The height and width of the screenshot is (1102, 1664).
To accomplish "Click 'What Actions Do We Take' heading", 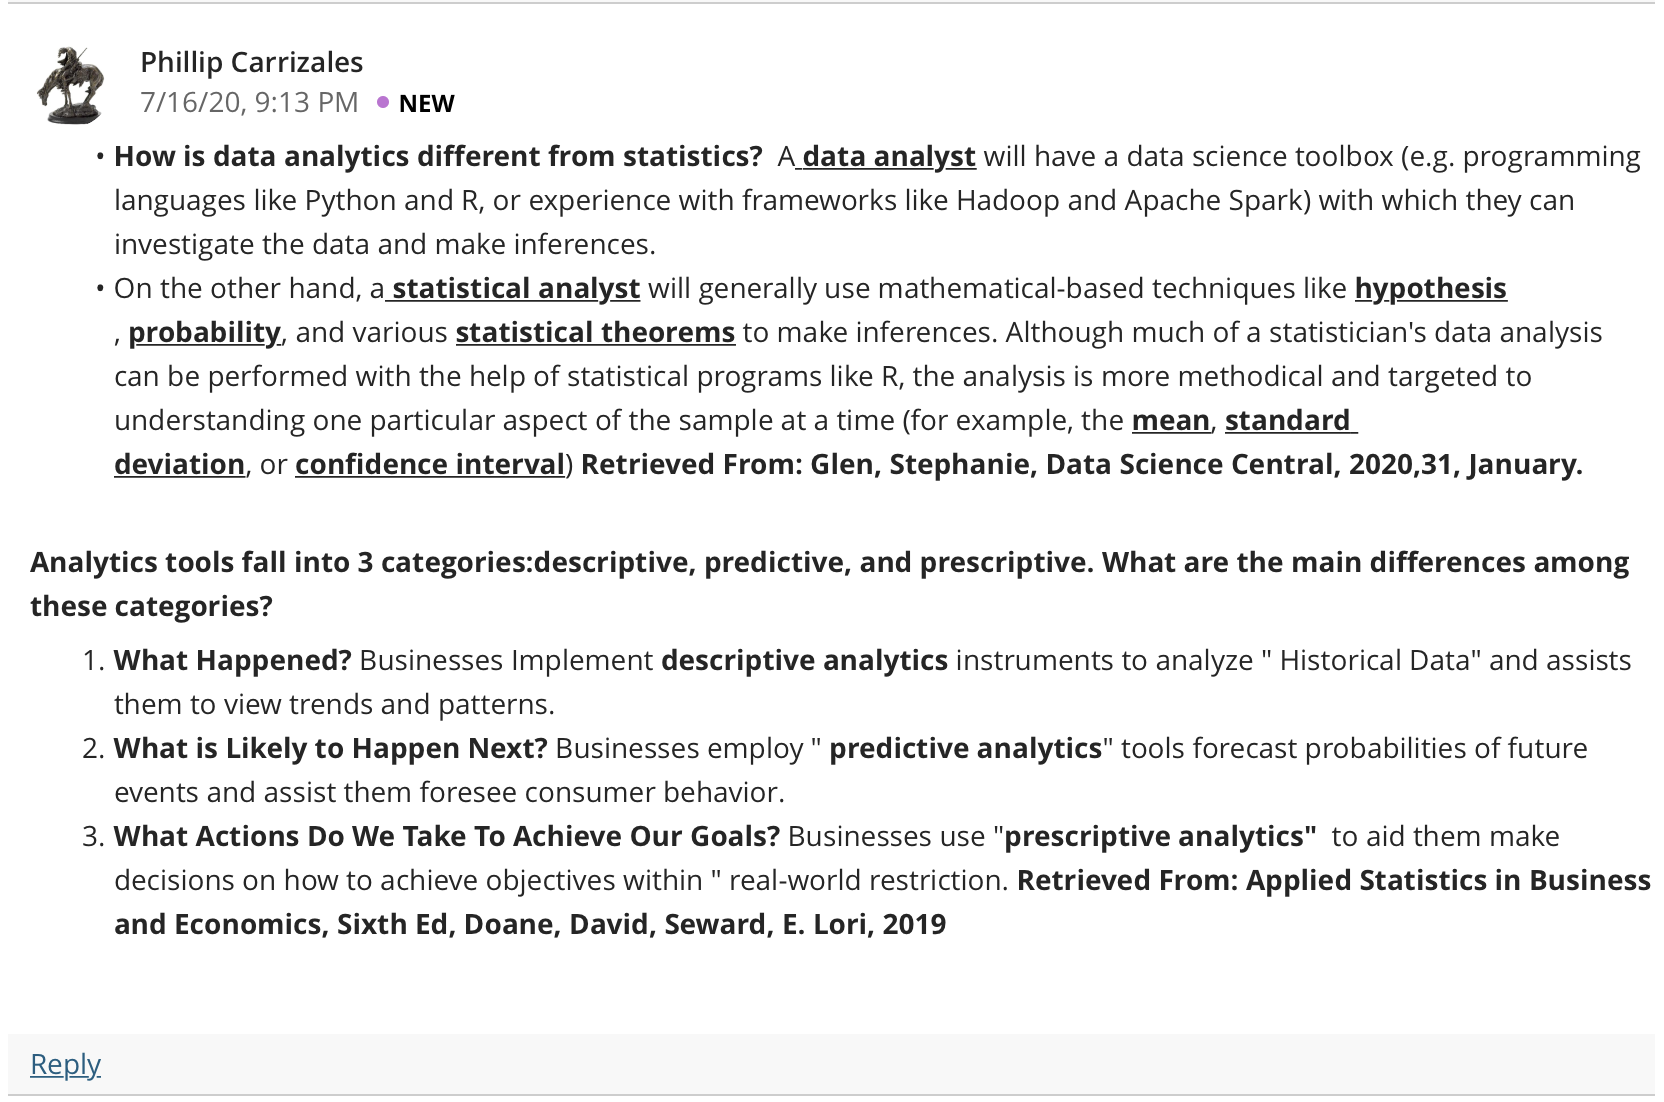I will pos(447,837).
